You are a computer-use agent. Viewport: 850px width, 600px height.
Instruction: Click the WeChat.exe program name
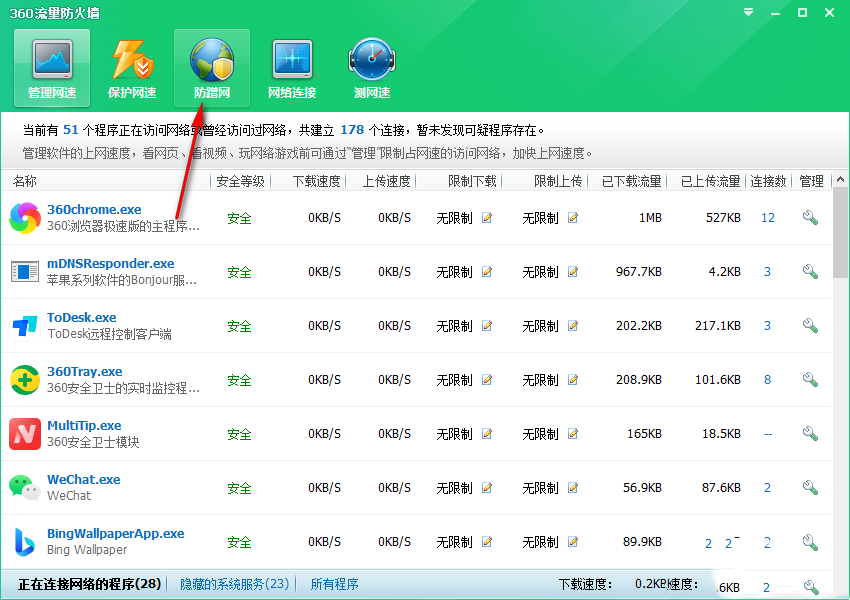point(84,479)
